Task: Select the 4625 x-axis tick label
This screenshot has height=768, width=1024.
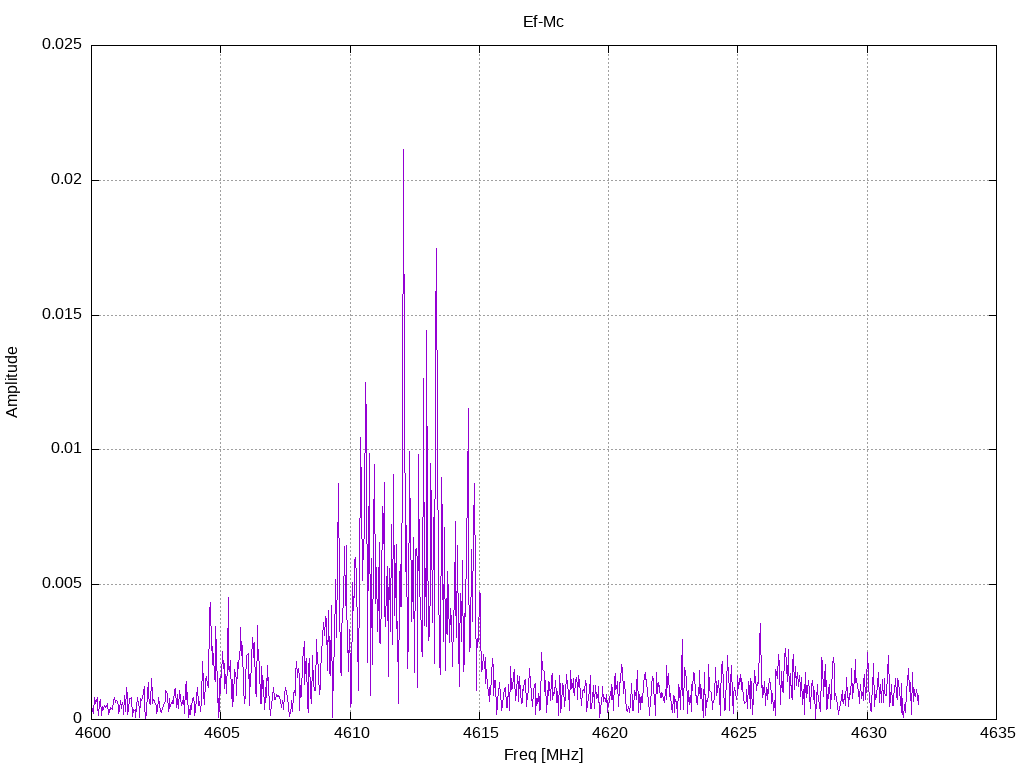Action: coord(738,733)
